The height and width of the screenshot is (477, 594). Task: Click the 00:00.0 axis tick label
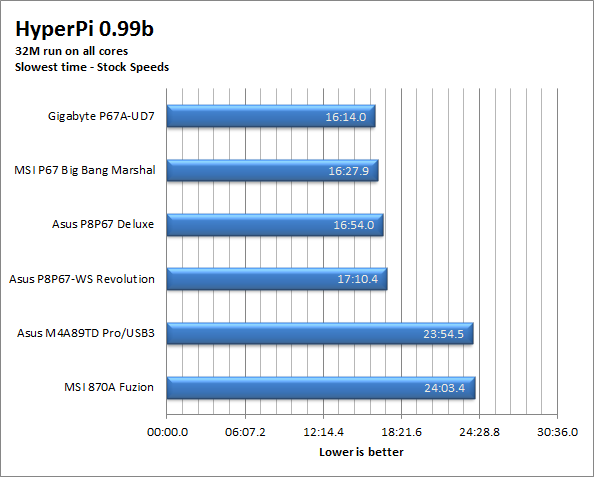[x=167, y=432]
